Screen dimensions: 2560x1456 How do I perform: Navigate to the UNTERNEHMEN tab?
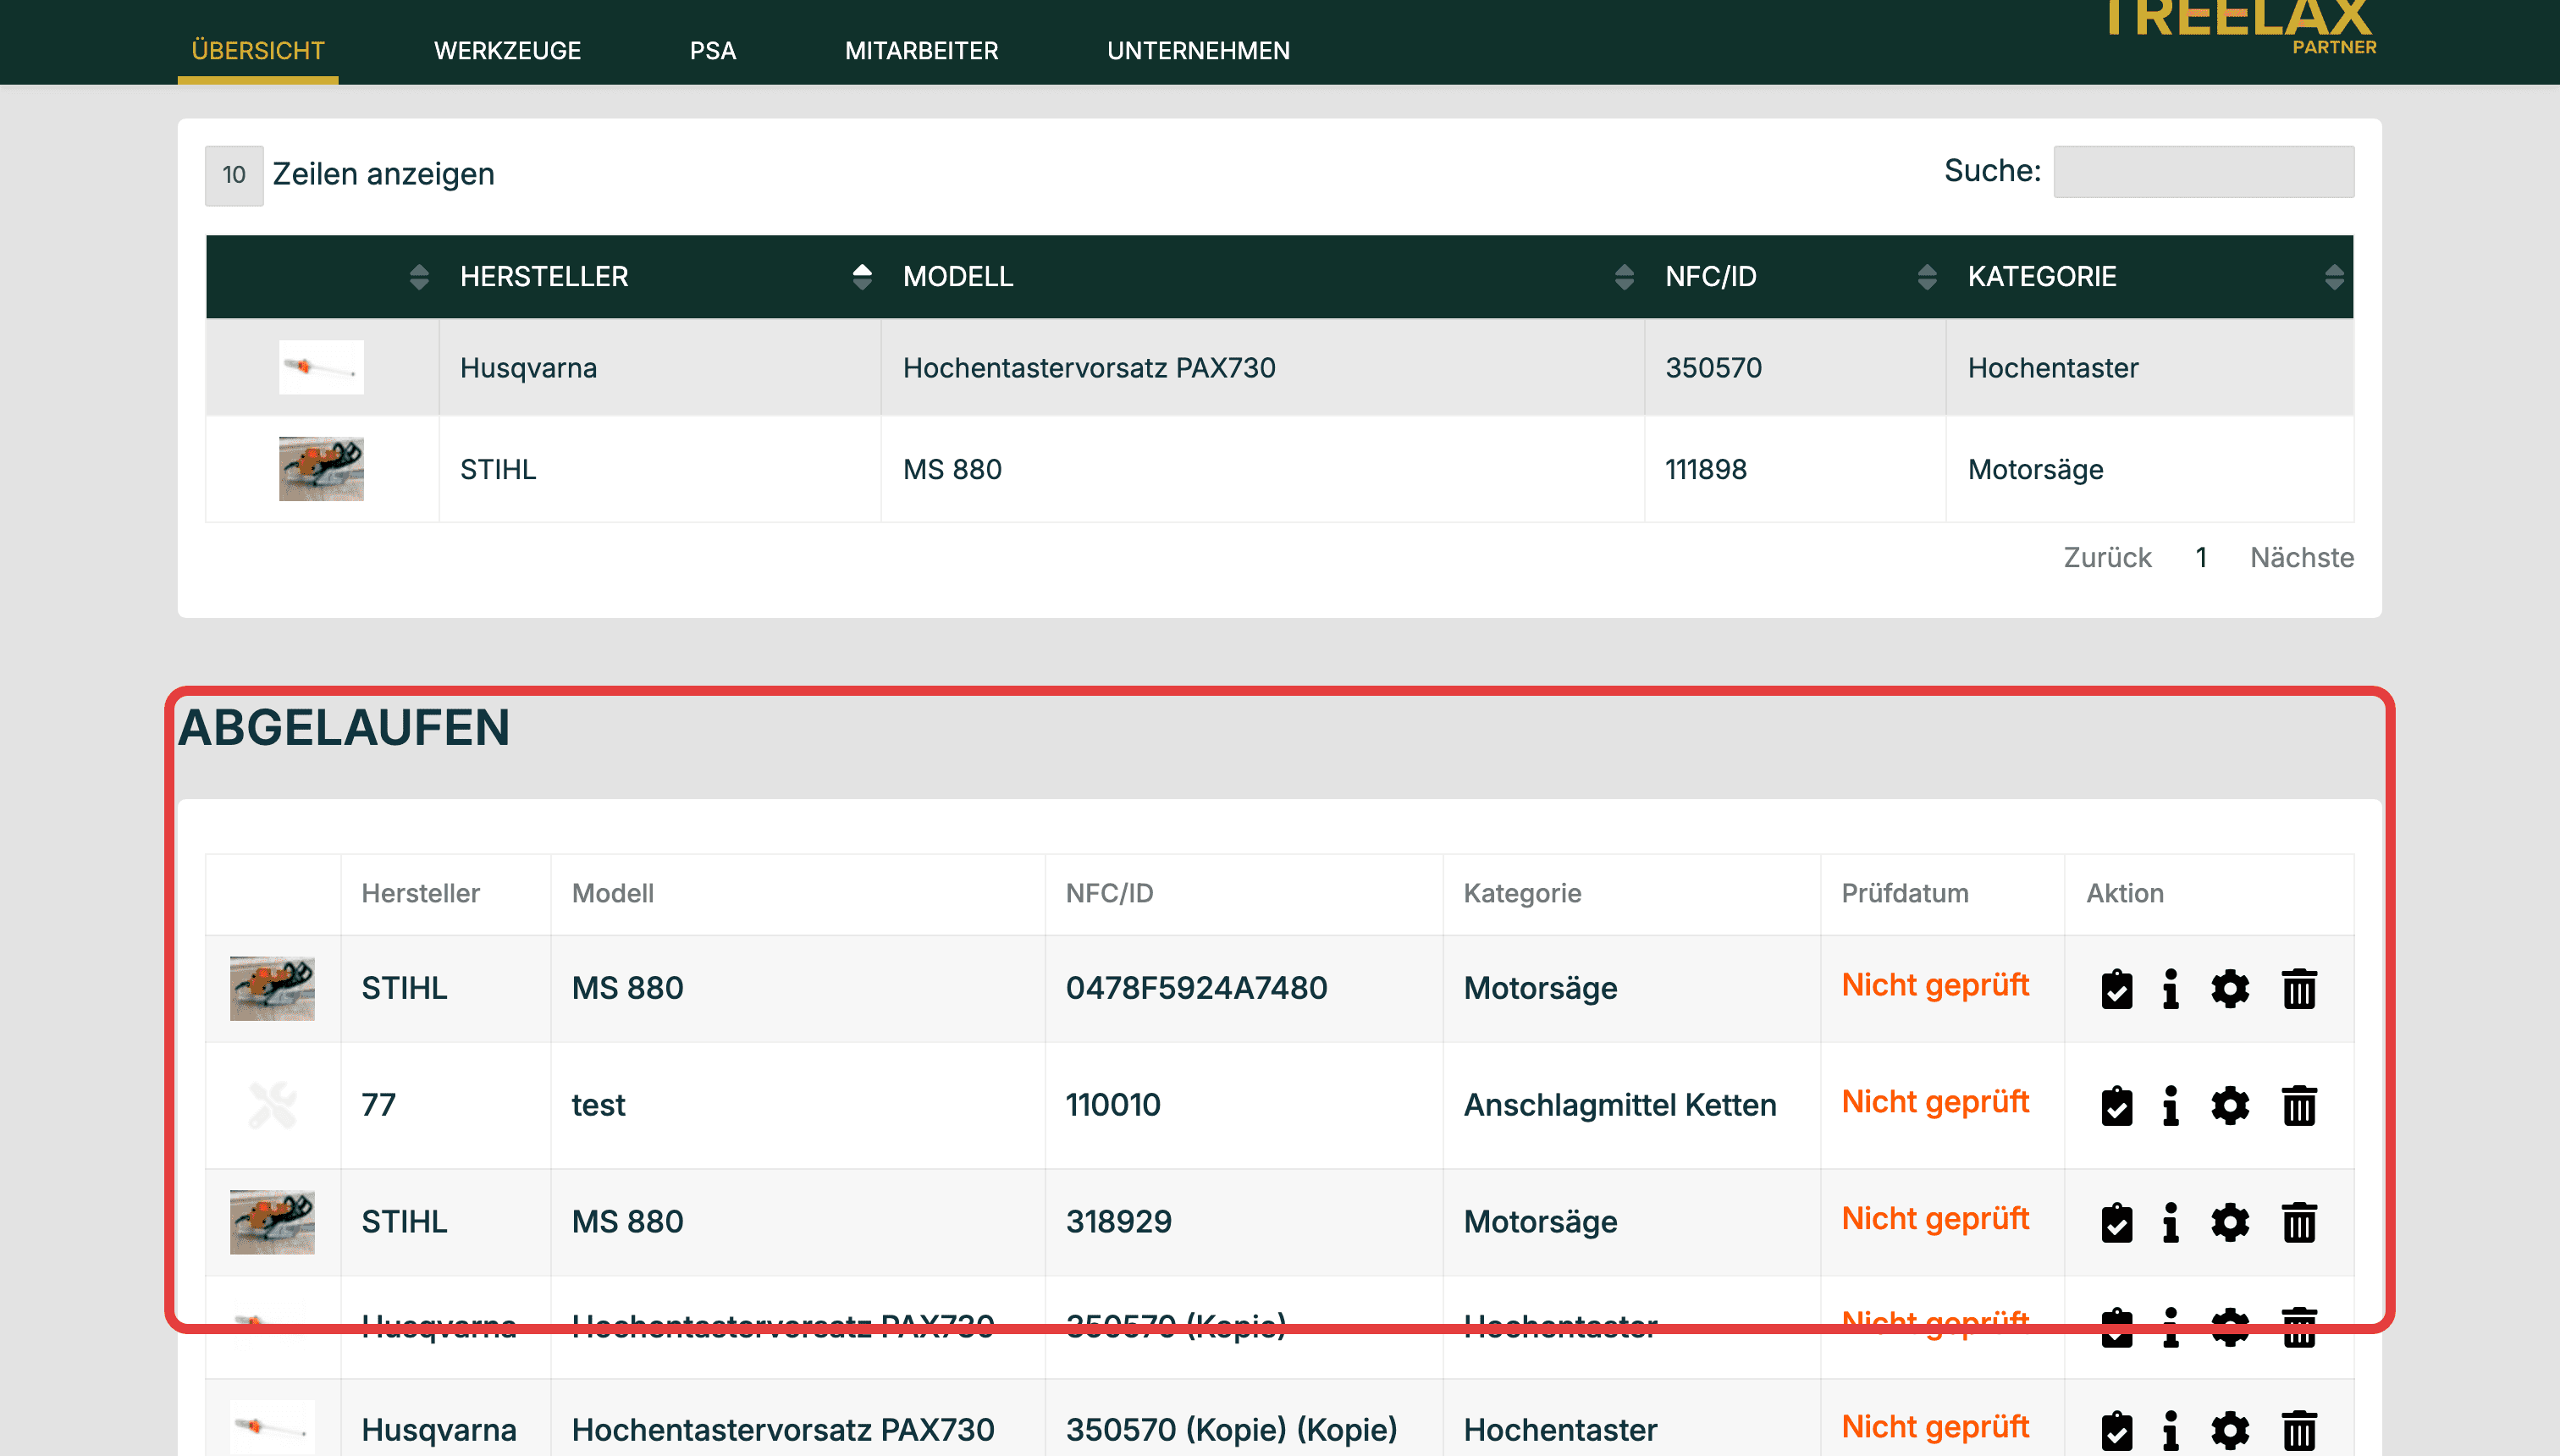(1198, 51)
